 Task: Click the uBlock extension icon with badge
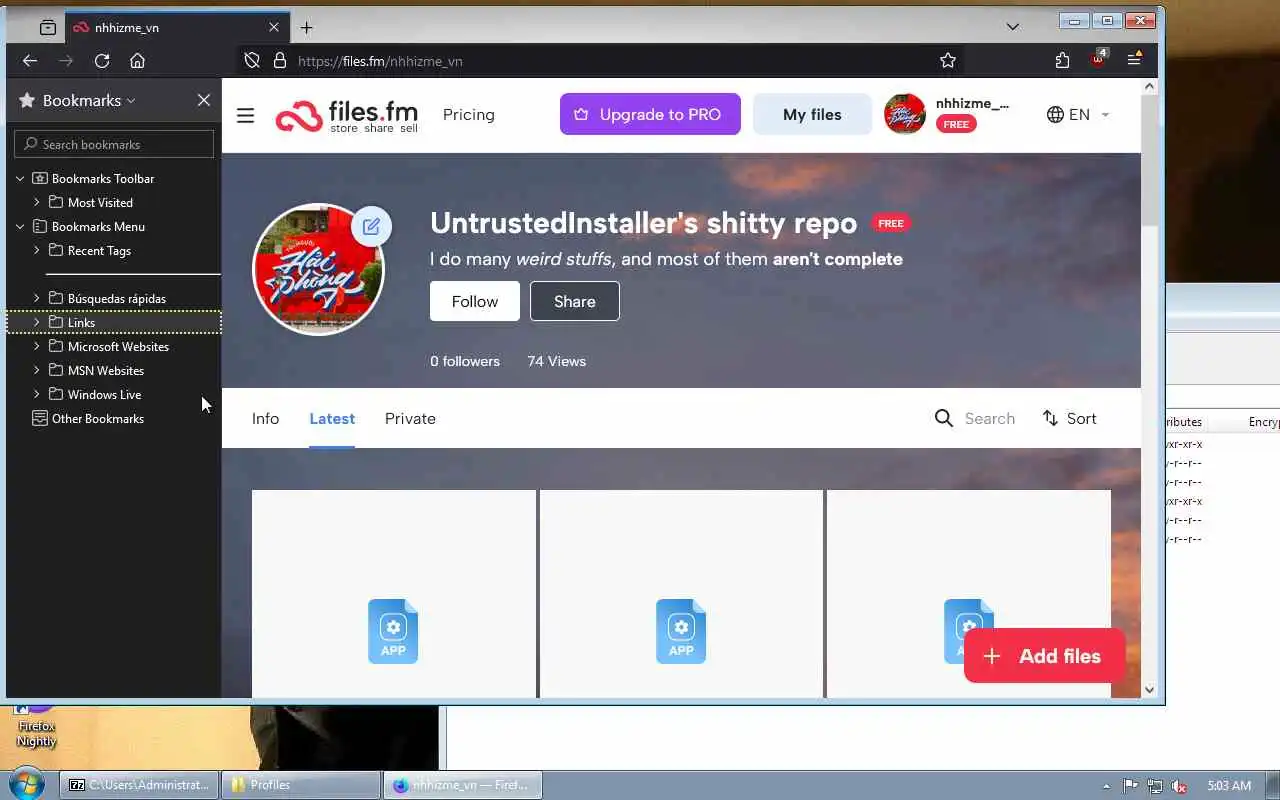pyautogui.click(x=1098, y=59)
